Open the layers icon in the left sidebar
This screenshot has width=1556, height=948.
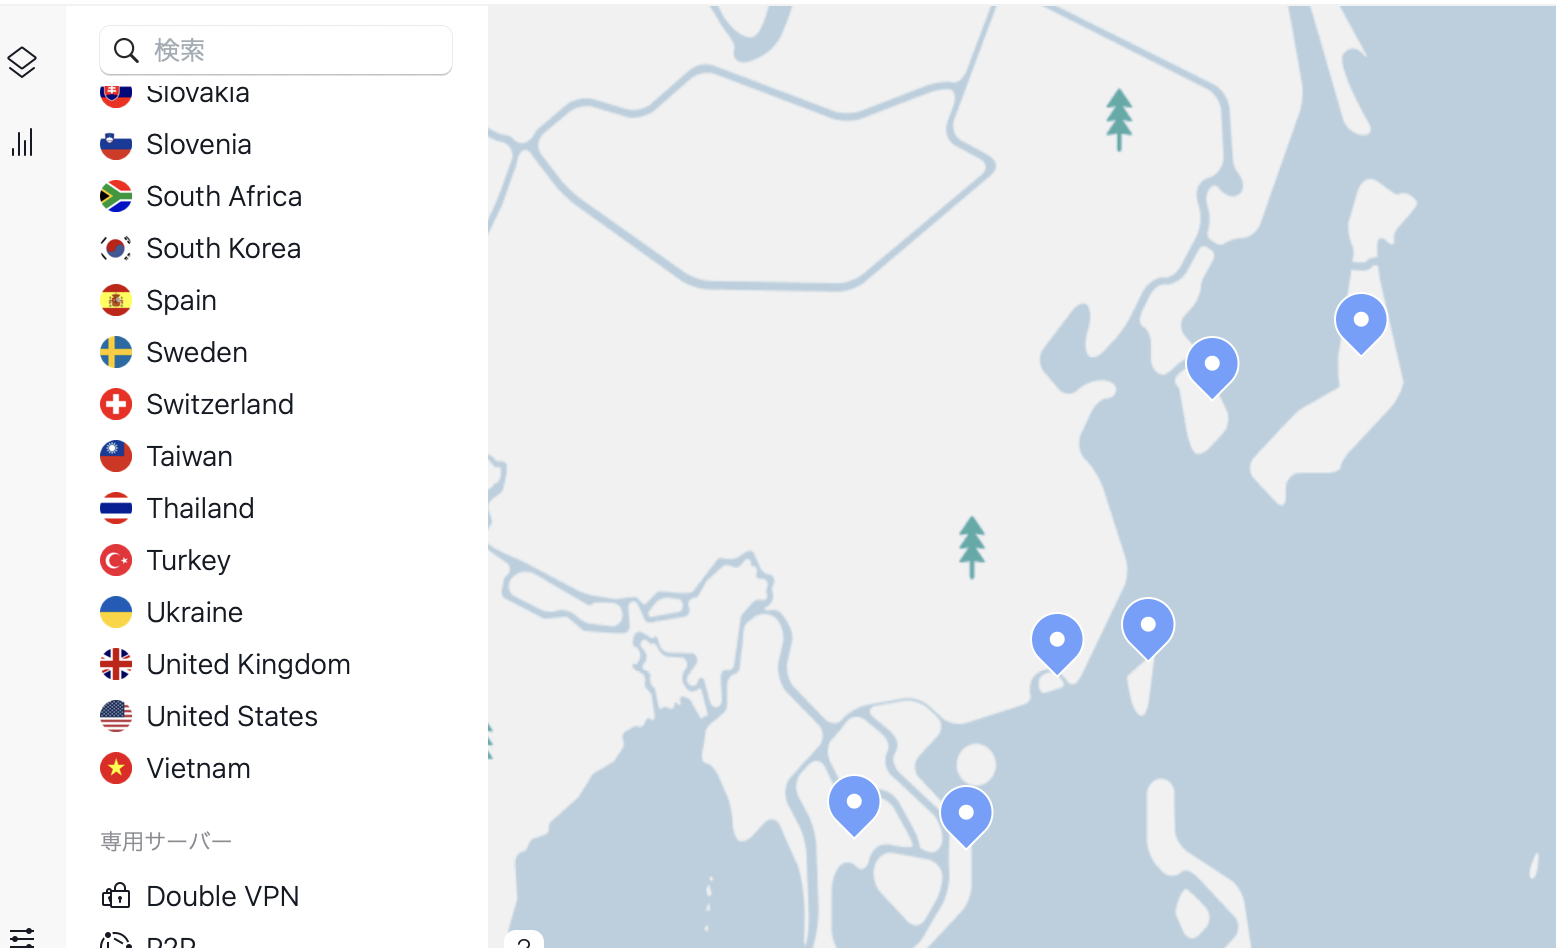click(22, 62)
